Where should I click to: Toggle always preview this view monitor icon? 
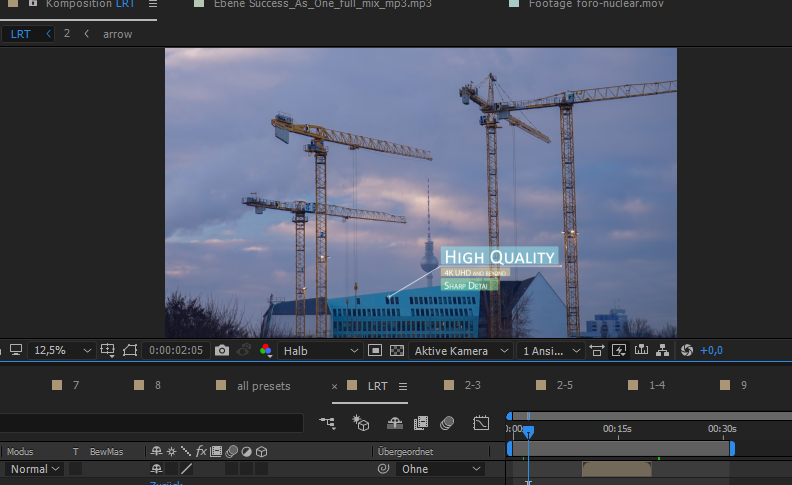(16, 350)
